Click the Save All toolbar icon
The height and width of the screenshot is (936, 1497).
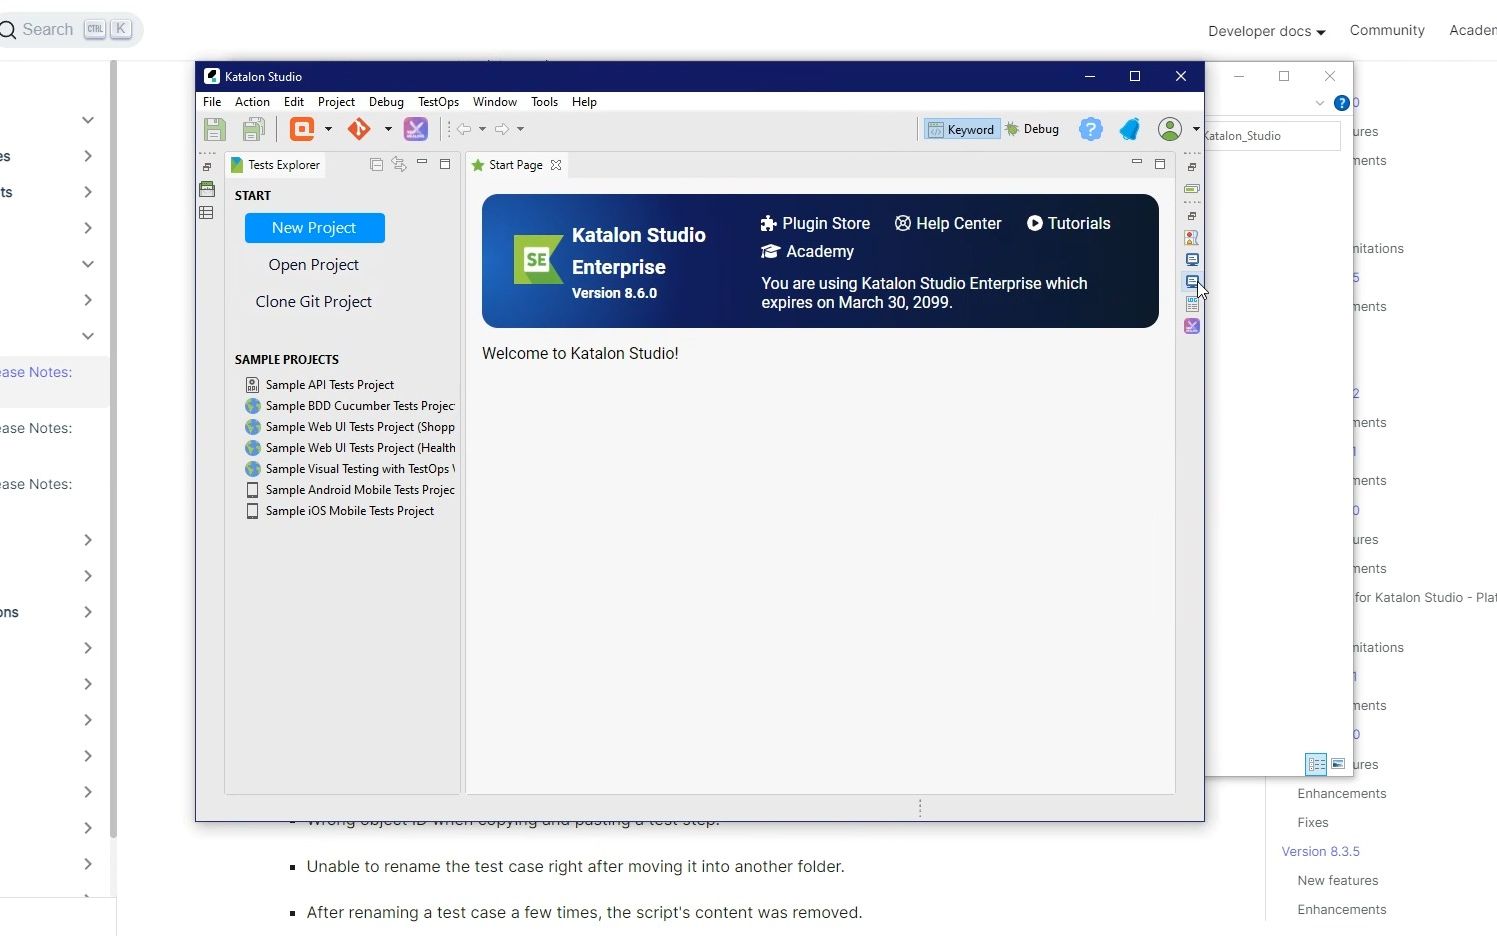pos(254,129)
